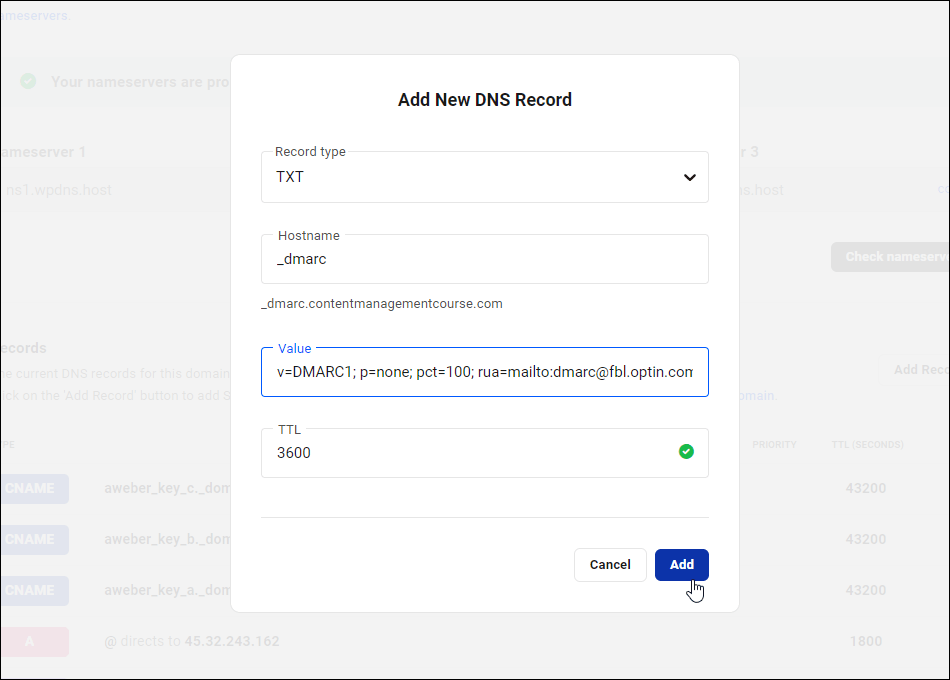Click the blue Add button
The image size is (950, 680).
tap(682, 565)
